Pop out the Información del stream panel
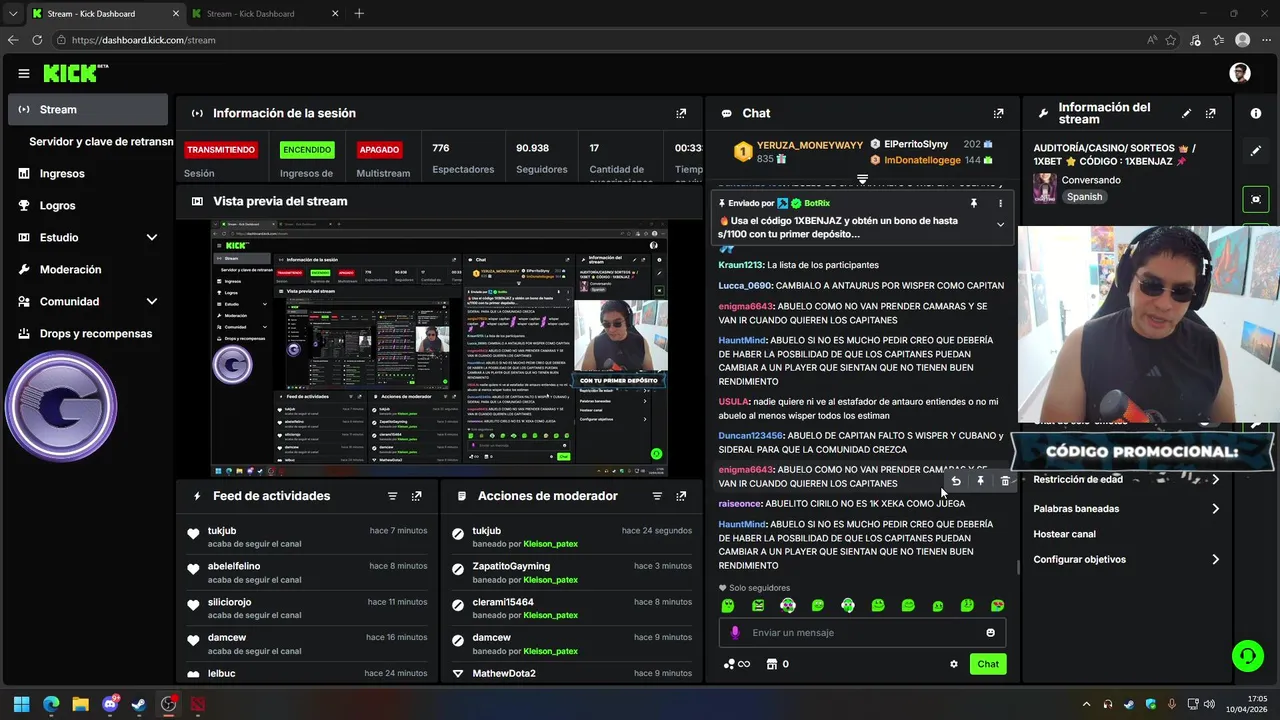Screen dimensions: 1280x720 point(1211,114)
